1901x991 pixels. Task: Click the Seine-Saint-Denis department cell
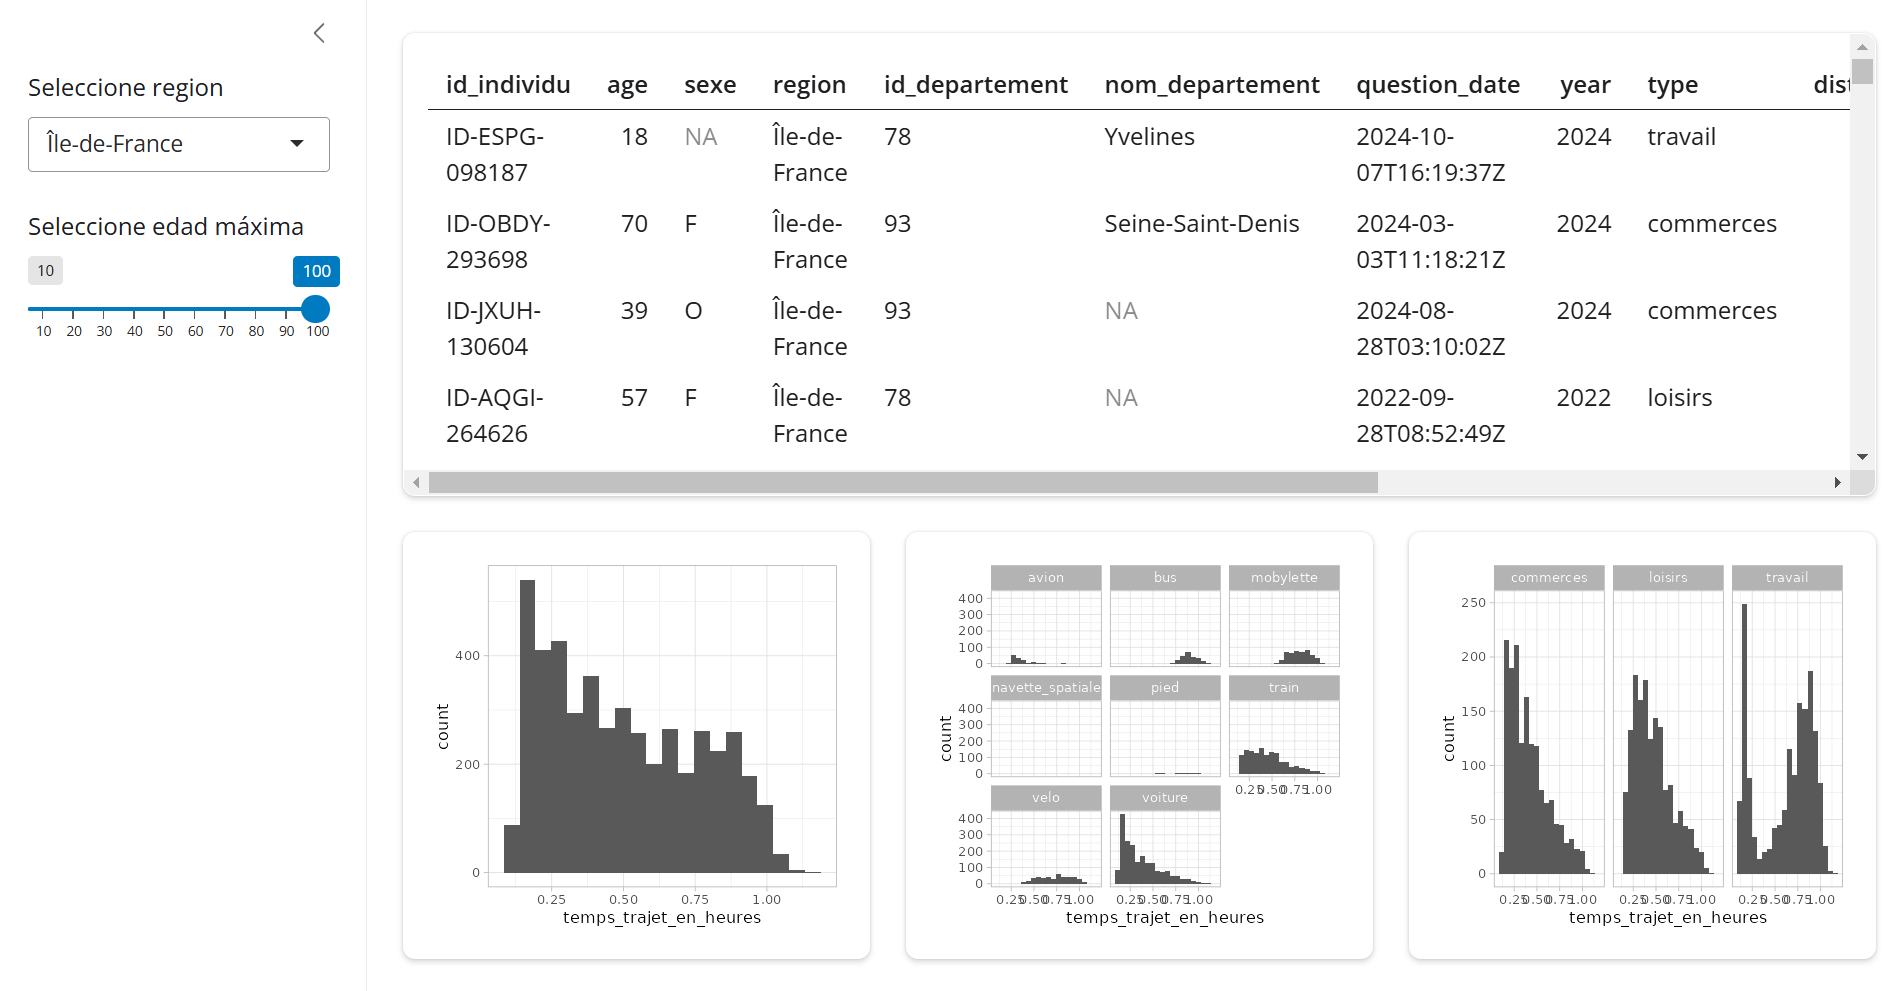(1201, 224)
